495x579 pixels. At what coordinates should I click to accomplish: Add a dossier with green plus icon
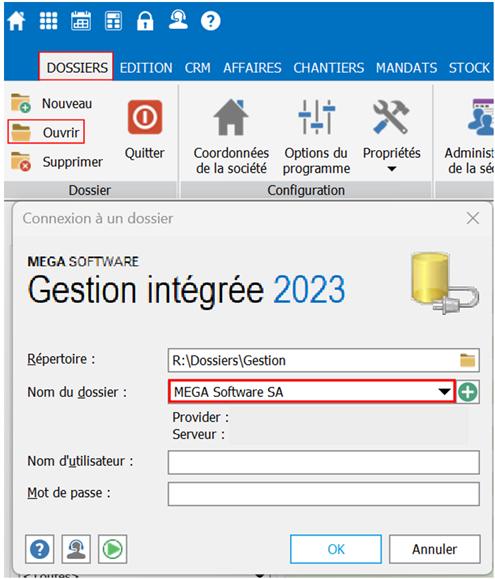tap(468, 392)
